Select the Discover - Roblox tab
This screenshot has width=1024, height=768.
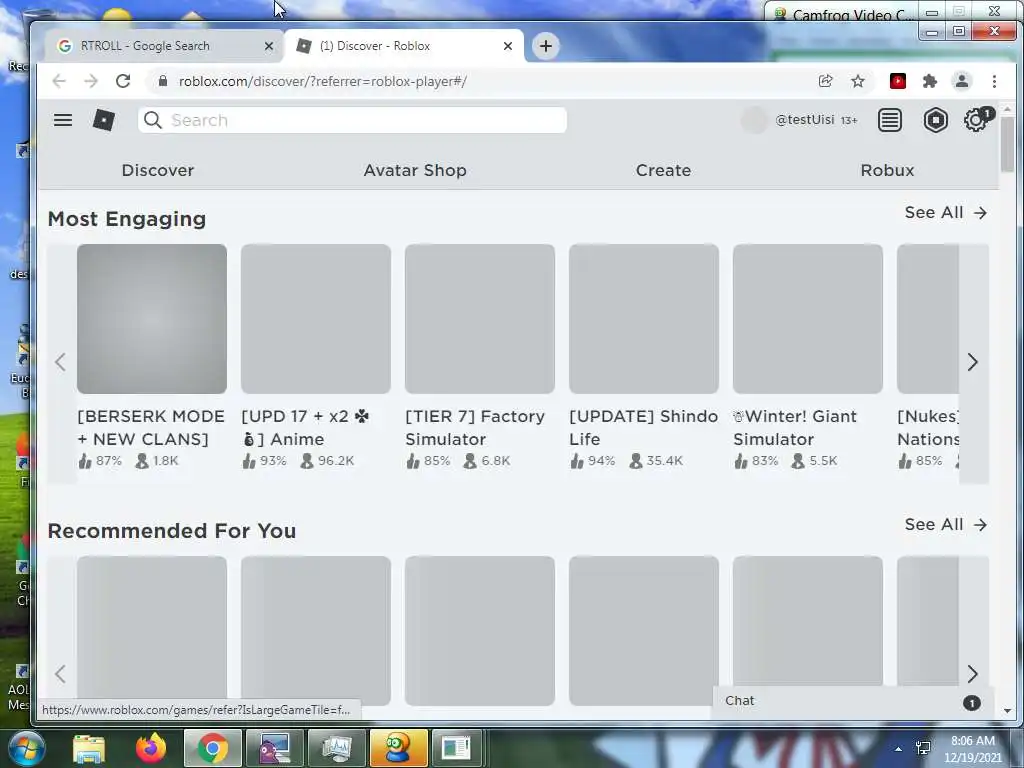[x=404, y=46]
